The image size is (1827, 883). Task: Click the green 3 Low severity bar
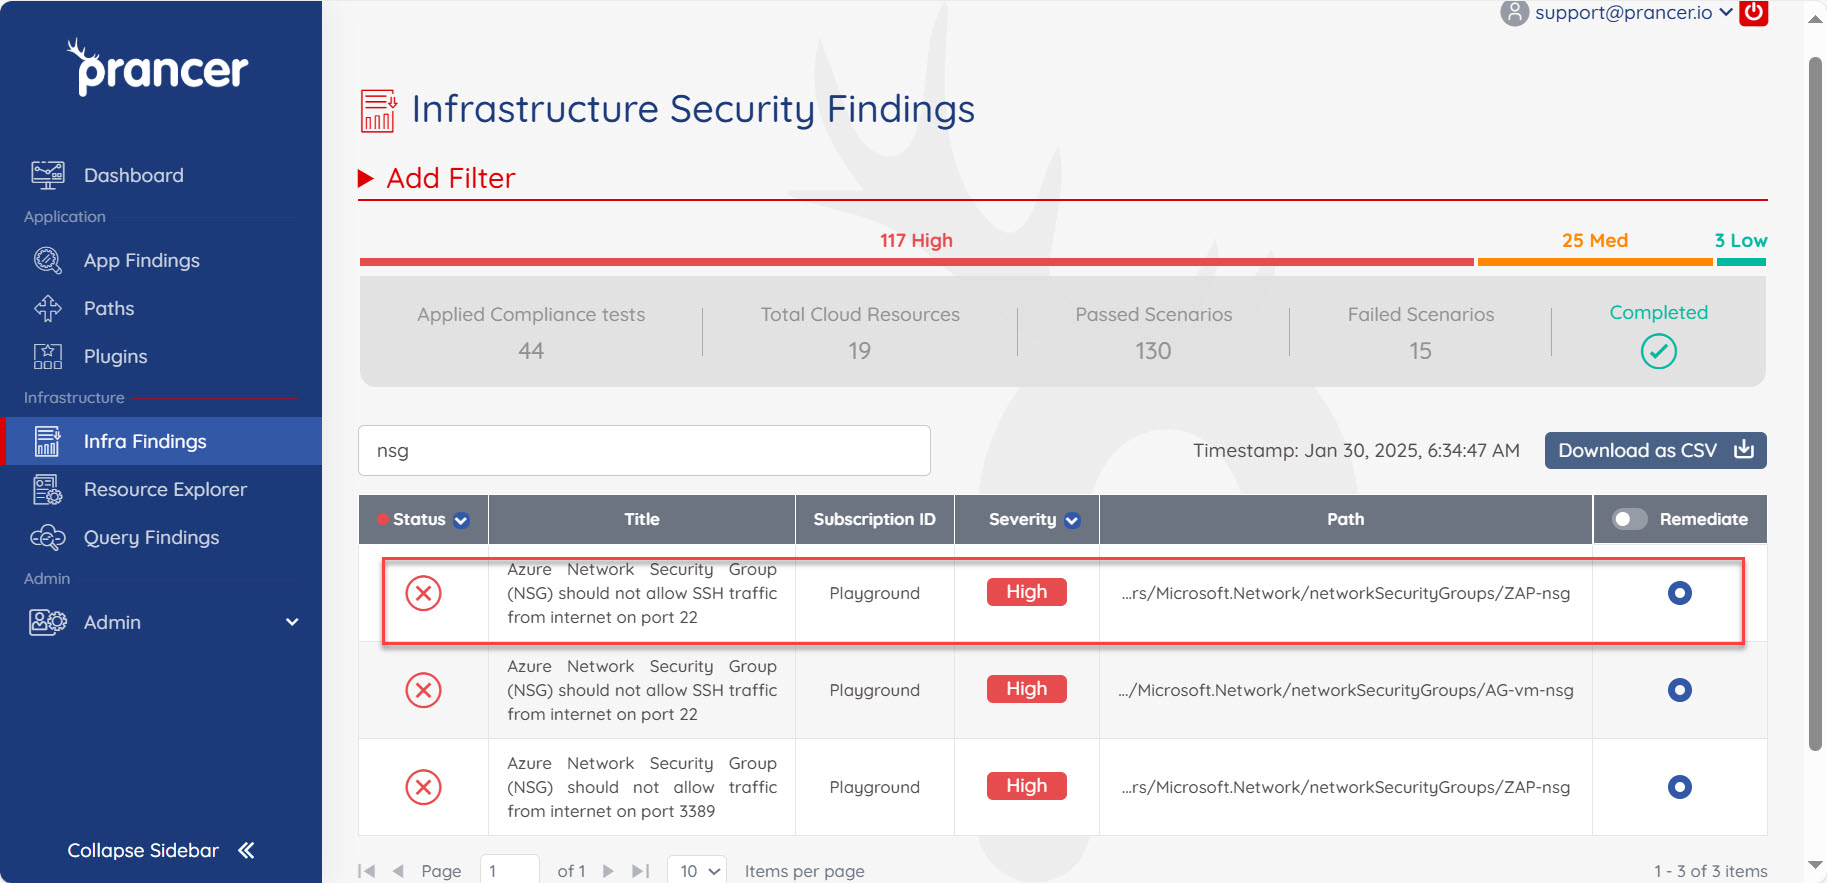(1741, 262)
